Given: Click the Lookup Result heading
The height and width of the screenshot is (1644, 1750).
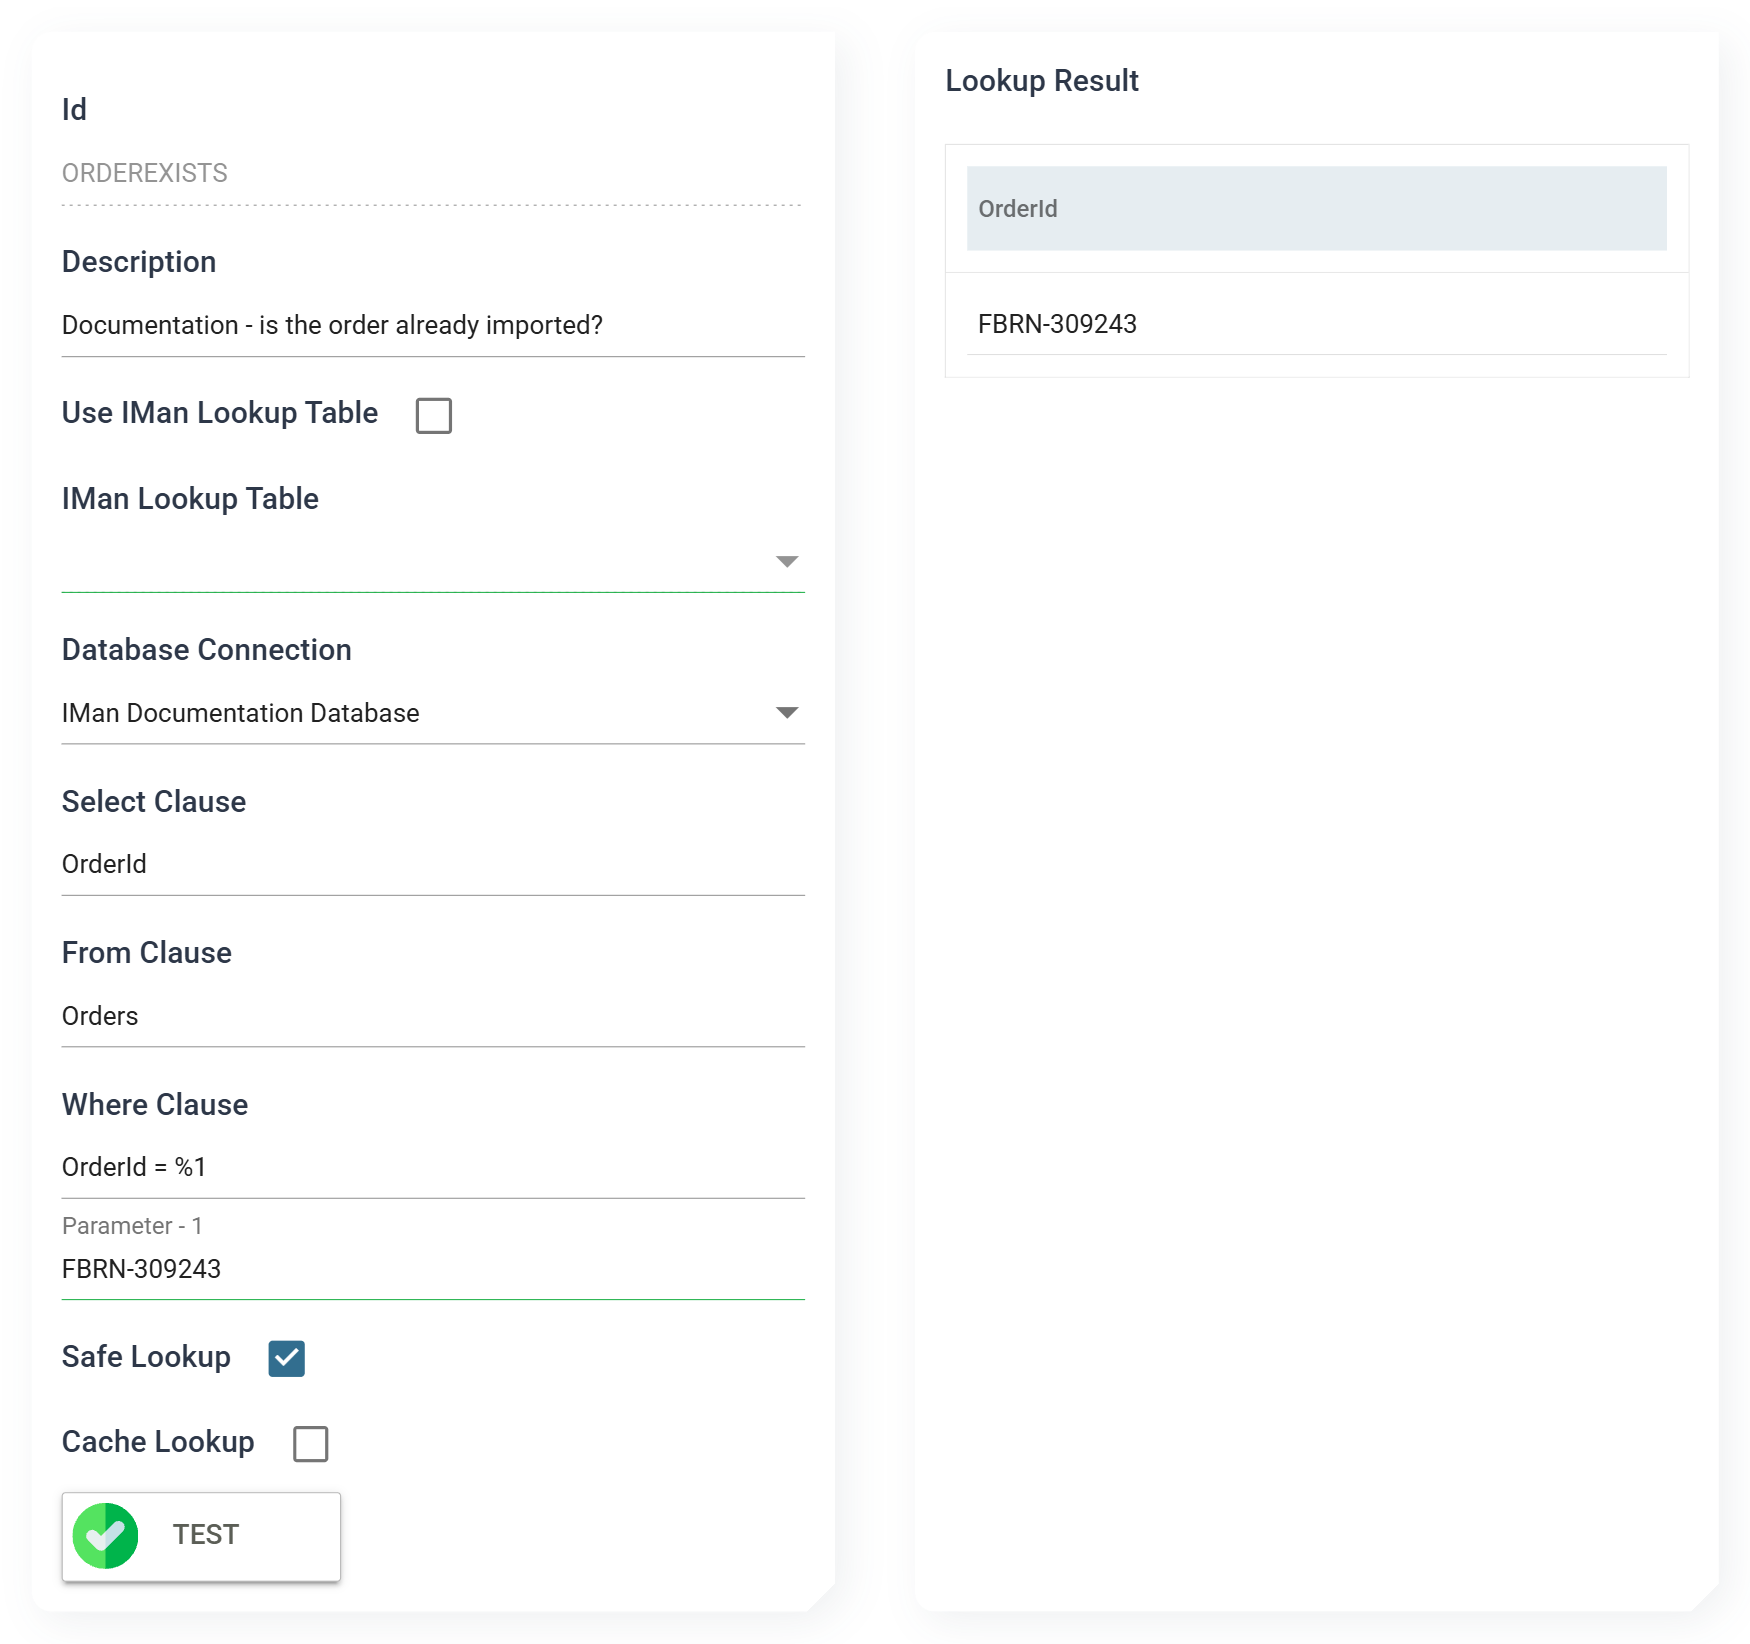Looking at the screenshot, I should (1042, 81).
